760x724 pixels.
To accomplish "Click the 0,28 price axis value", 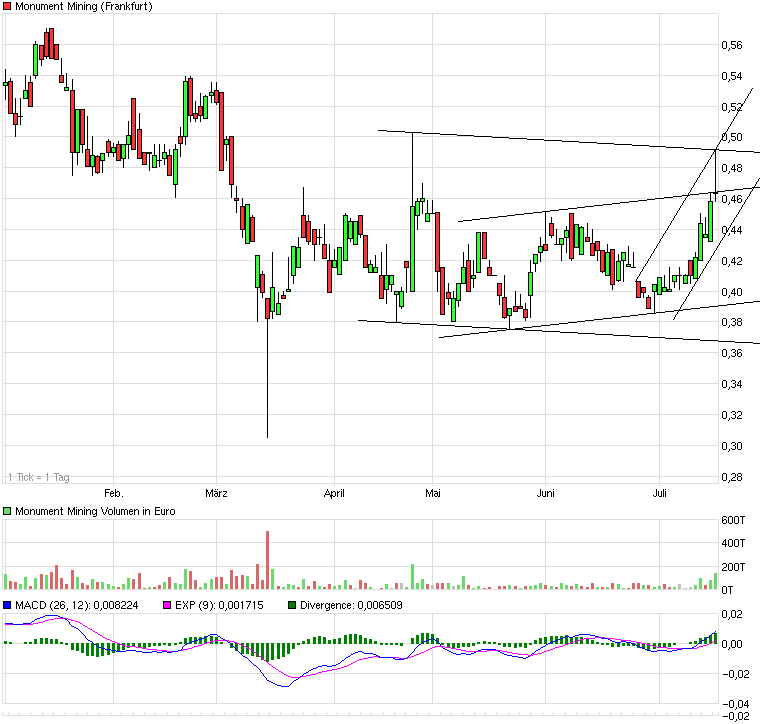I will [x=732, y=477].
